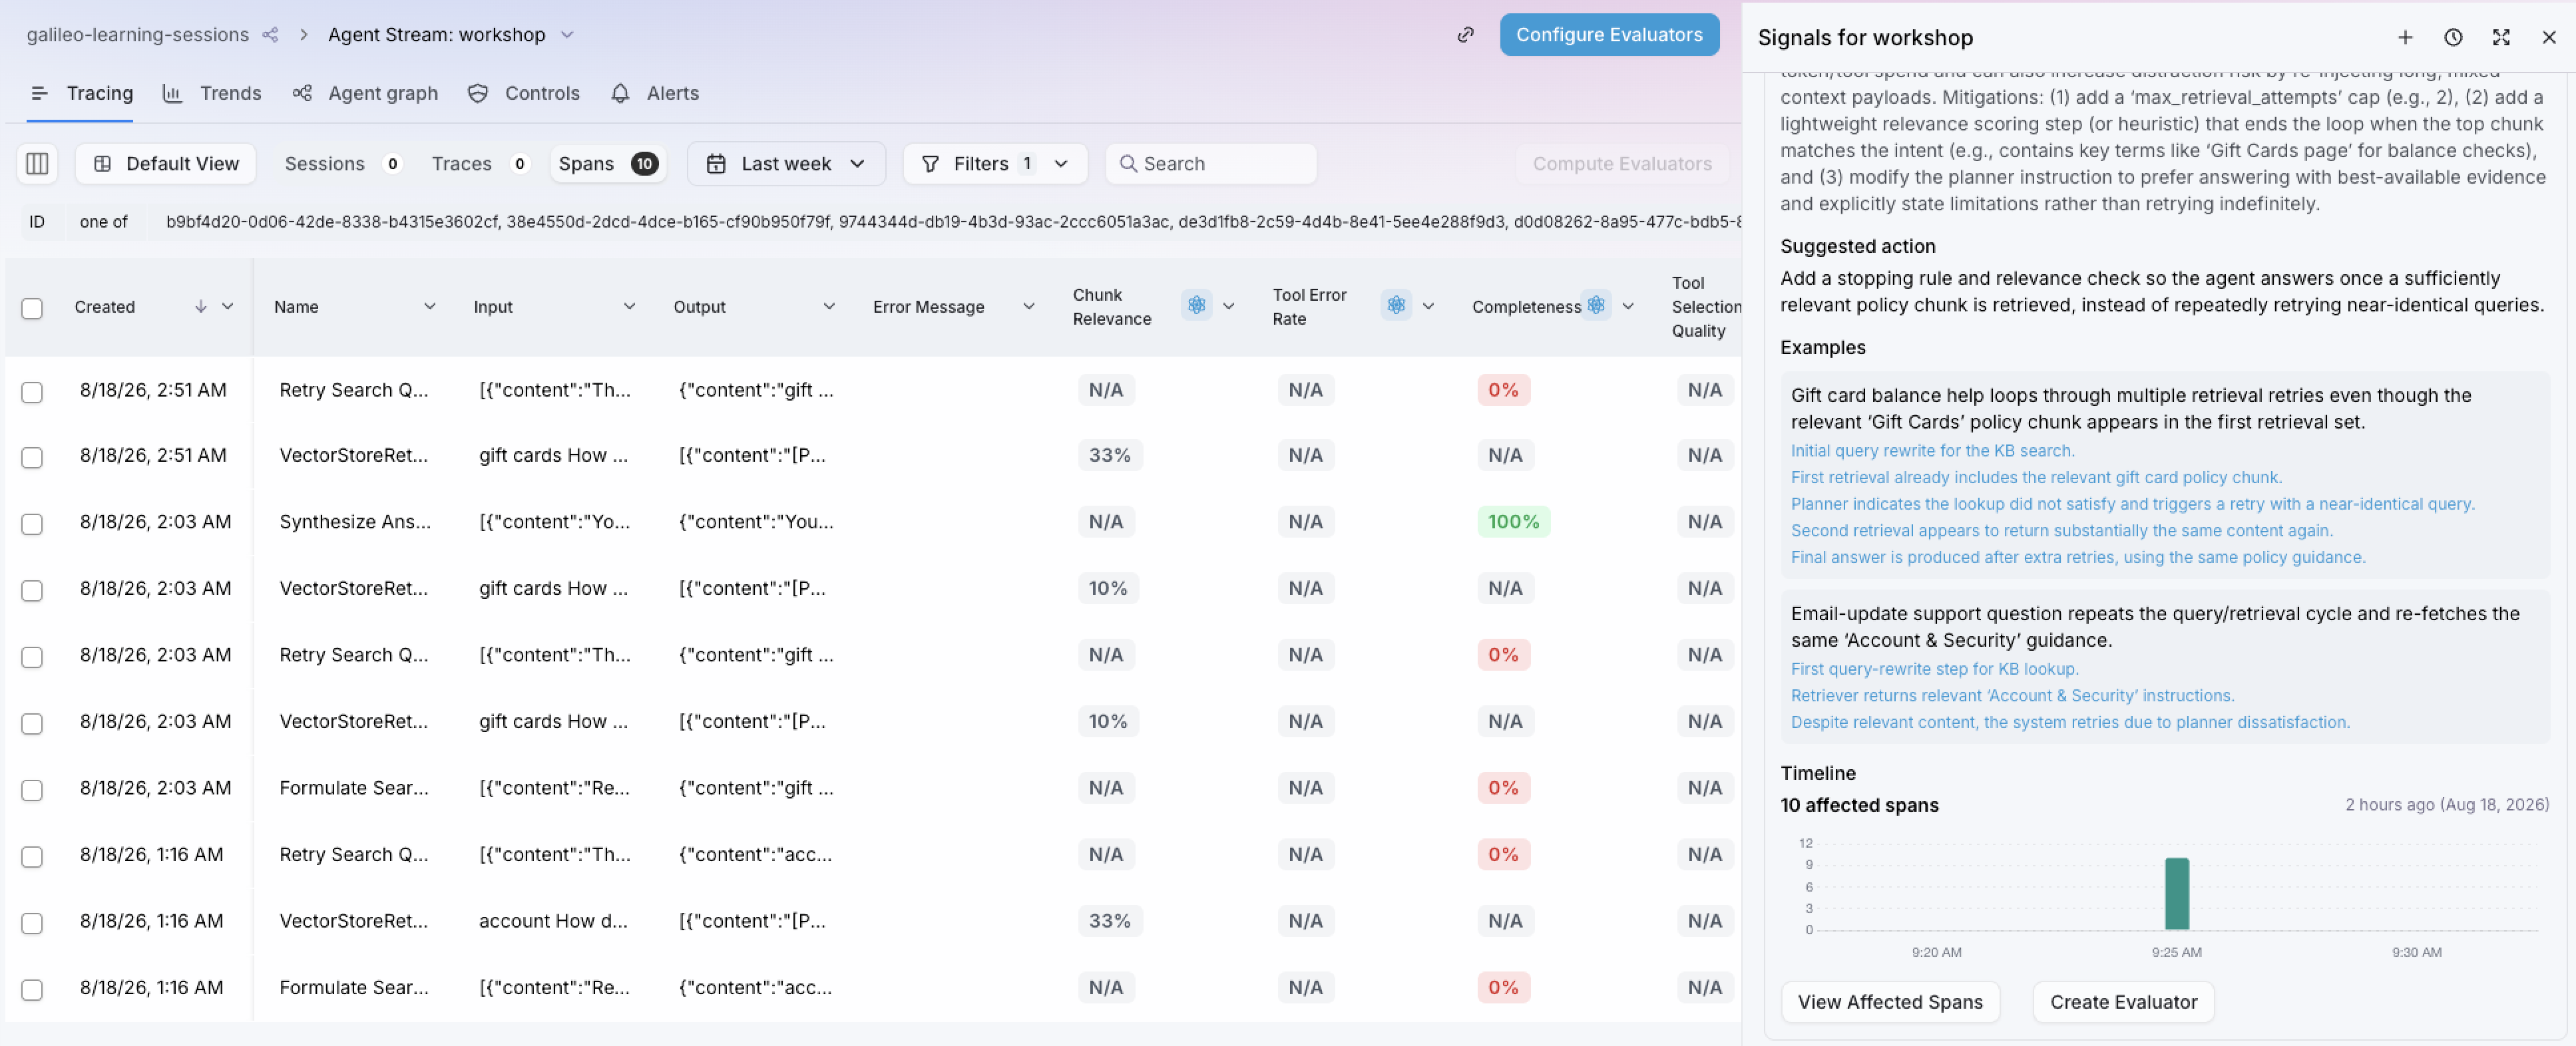Click the Configure Evaluators button
2576x1046 pixels.
tap(1609, 35)
